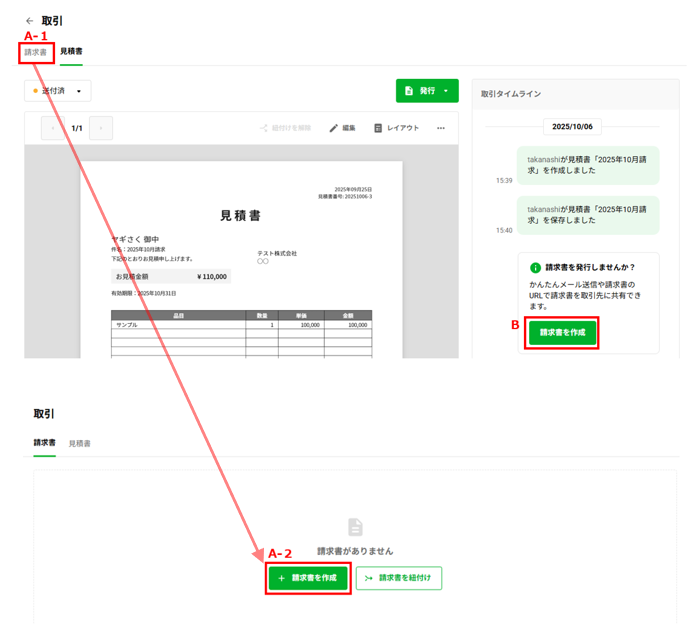Switch to the 請求書 tab in the upper screen
692x624 pixels.
(x=36, y=53)
